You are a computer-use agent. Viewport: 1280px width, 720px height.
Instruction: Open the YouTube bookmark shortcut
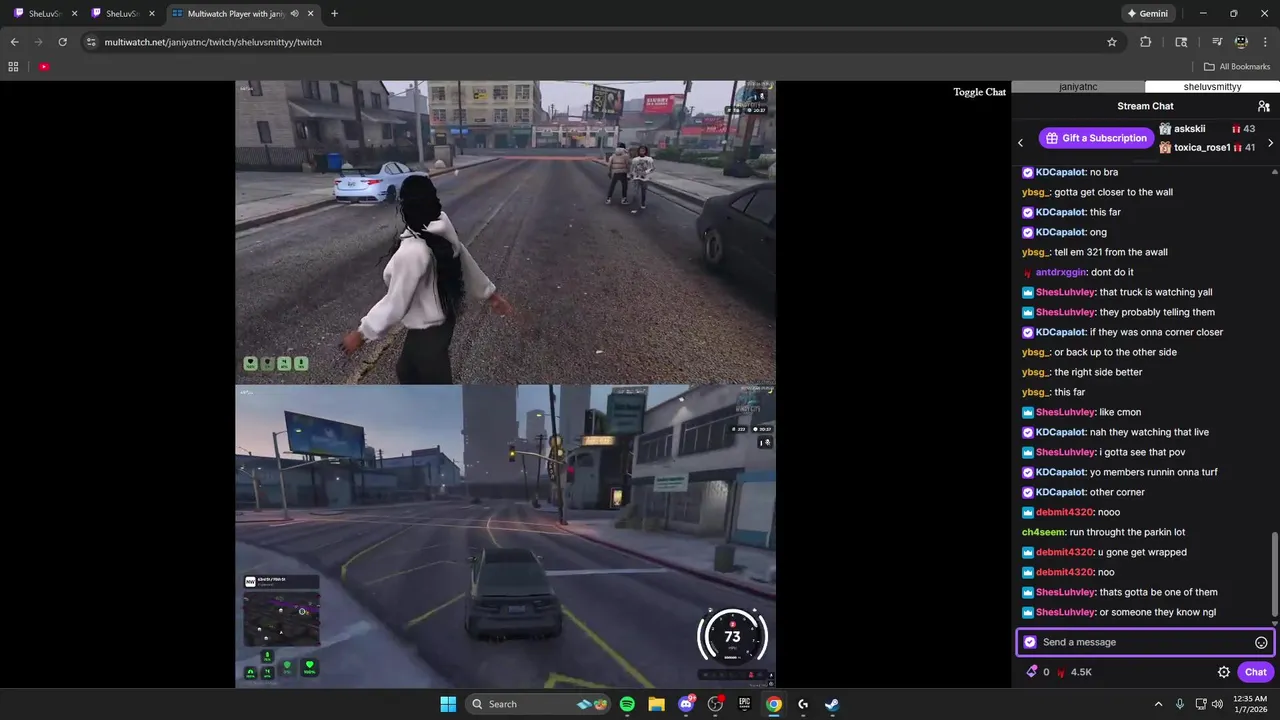44,67
